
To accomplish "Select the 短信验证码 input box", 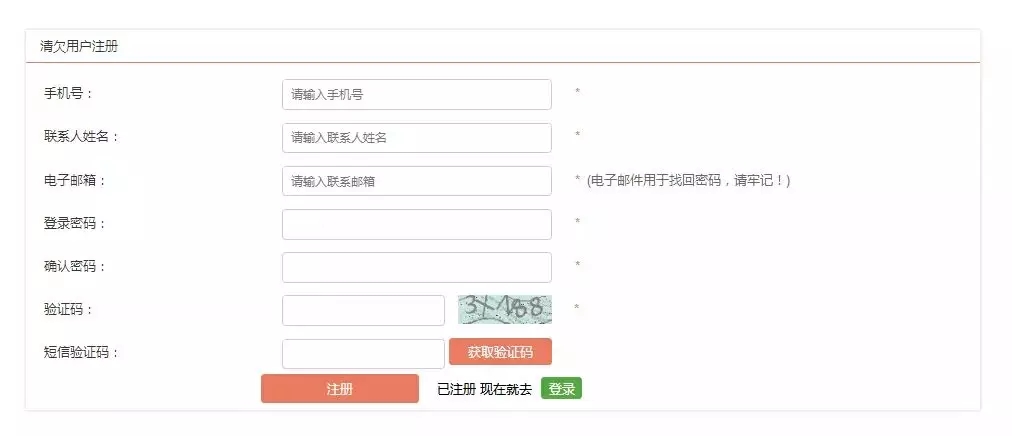I will tap(363, 353).
